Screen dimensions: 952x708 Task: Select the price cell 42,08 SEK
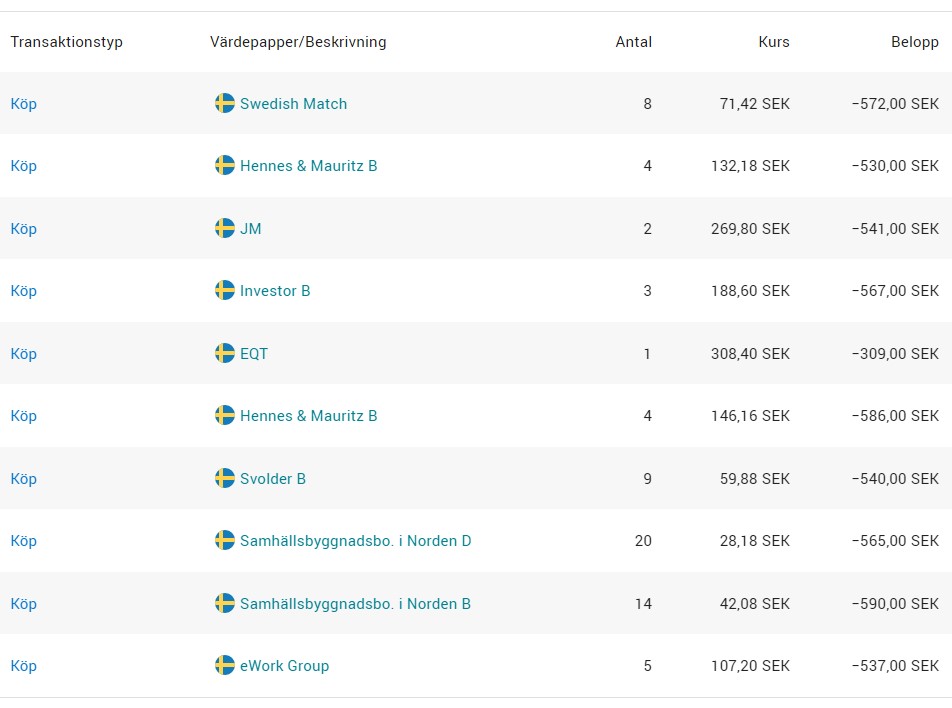pos(755,604)
